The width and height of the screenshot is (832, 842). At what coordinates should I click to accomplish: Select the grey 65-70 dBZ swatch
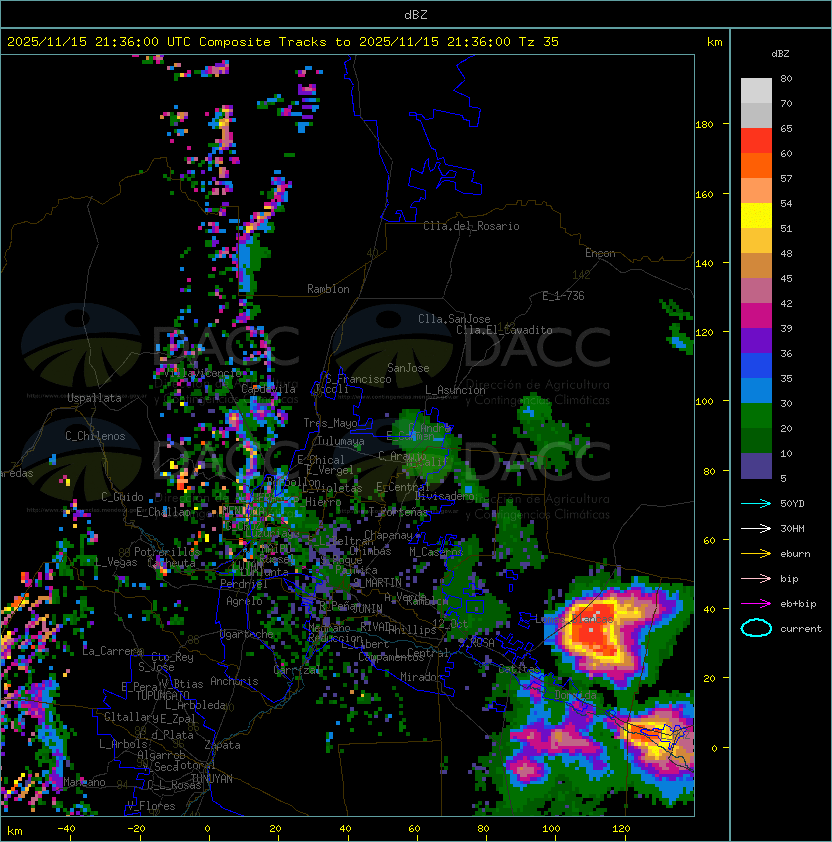[756, 115]
